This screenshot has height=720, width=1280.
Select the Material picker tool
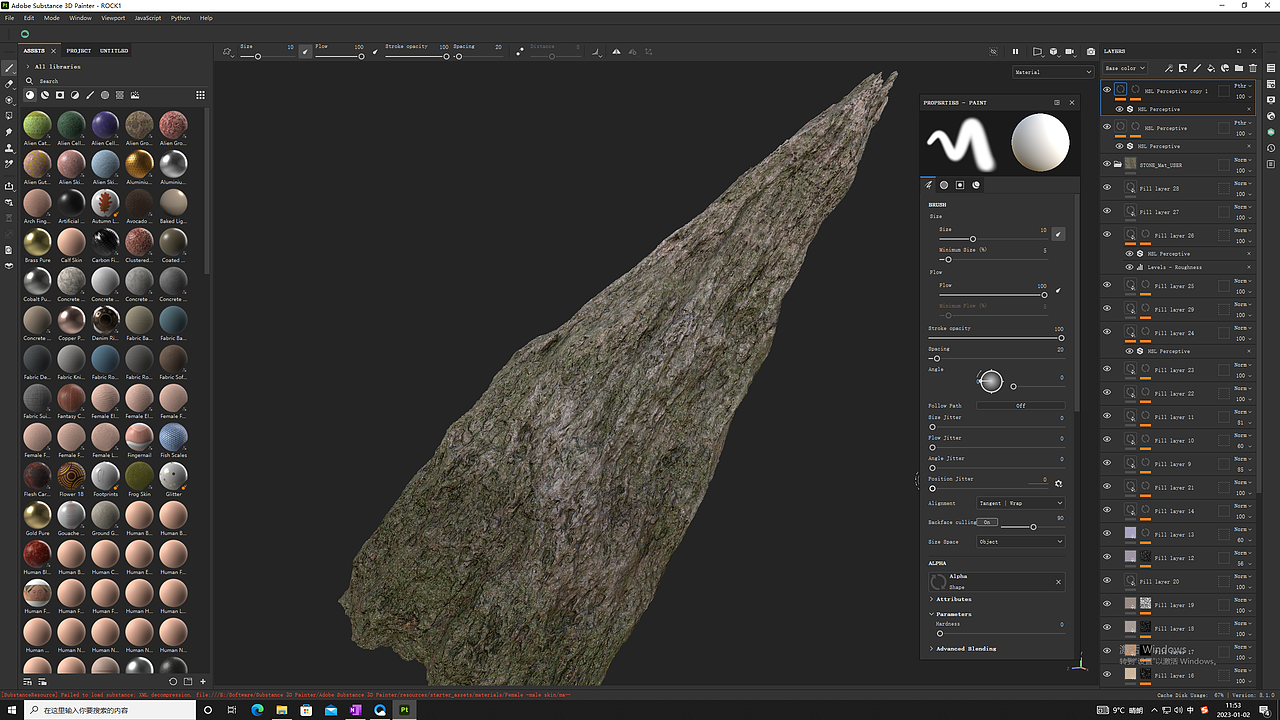tap(9, 164)
